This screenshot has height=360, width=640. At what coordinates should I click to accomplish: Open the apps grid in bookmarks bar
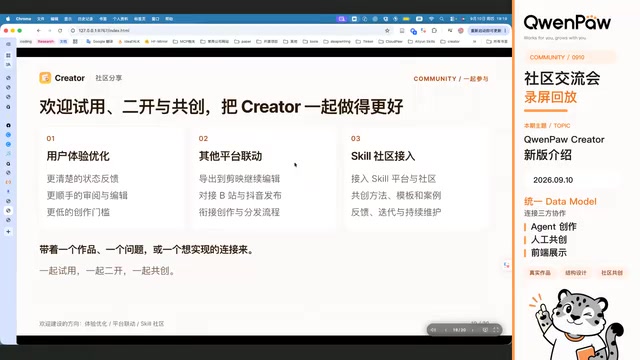click(x=75, y=42)
